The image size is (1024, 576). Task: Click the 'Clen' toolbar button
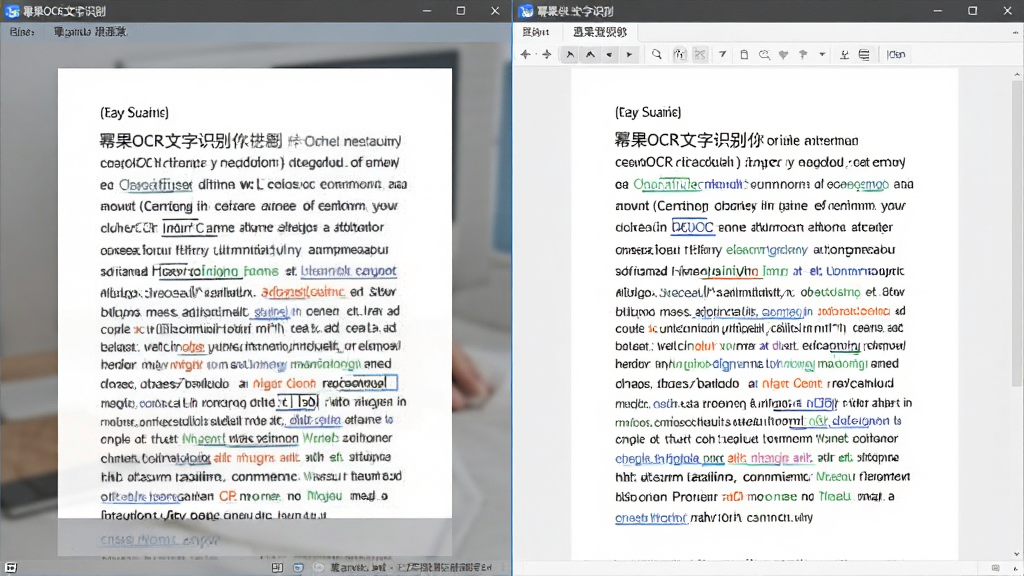895,55
